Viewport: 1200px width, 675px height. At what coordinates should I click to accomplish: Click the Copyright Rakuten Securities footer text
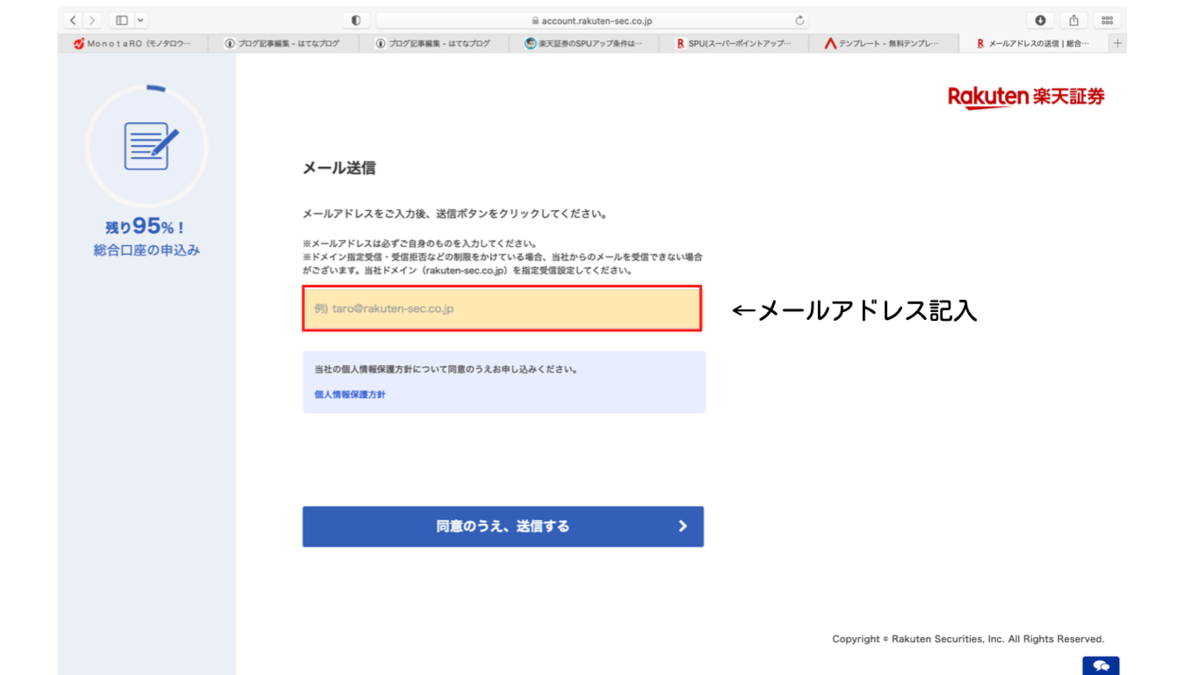[x=968, y=639]
